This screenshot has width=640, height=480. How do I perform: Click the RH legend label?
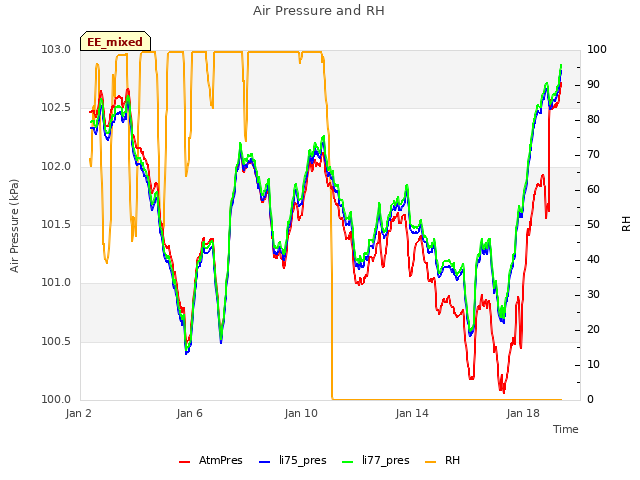pyautogui.click(x=452, y=460)
